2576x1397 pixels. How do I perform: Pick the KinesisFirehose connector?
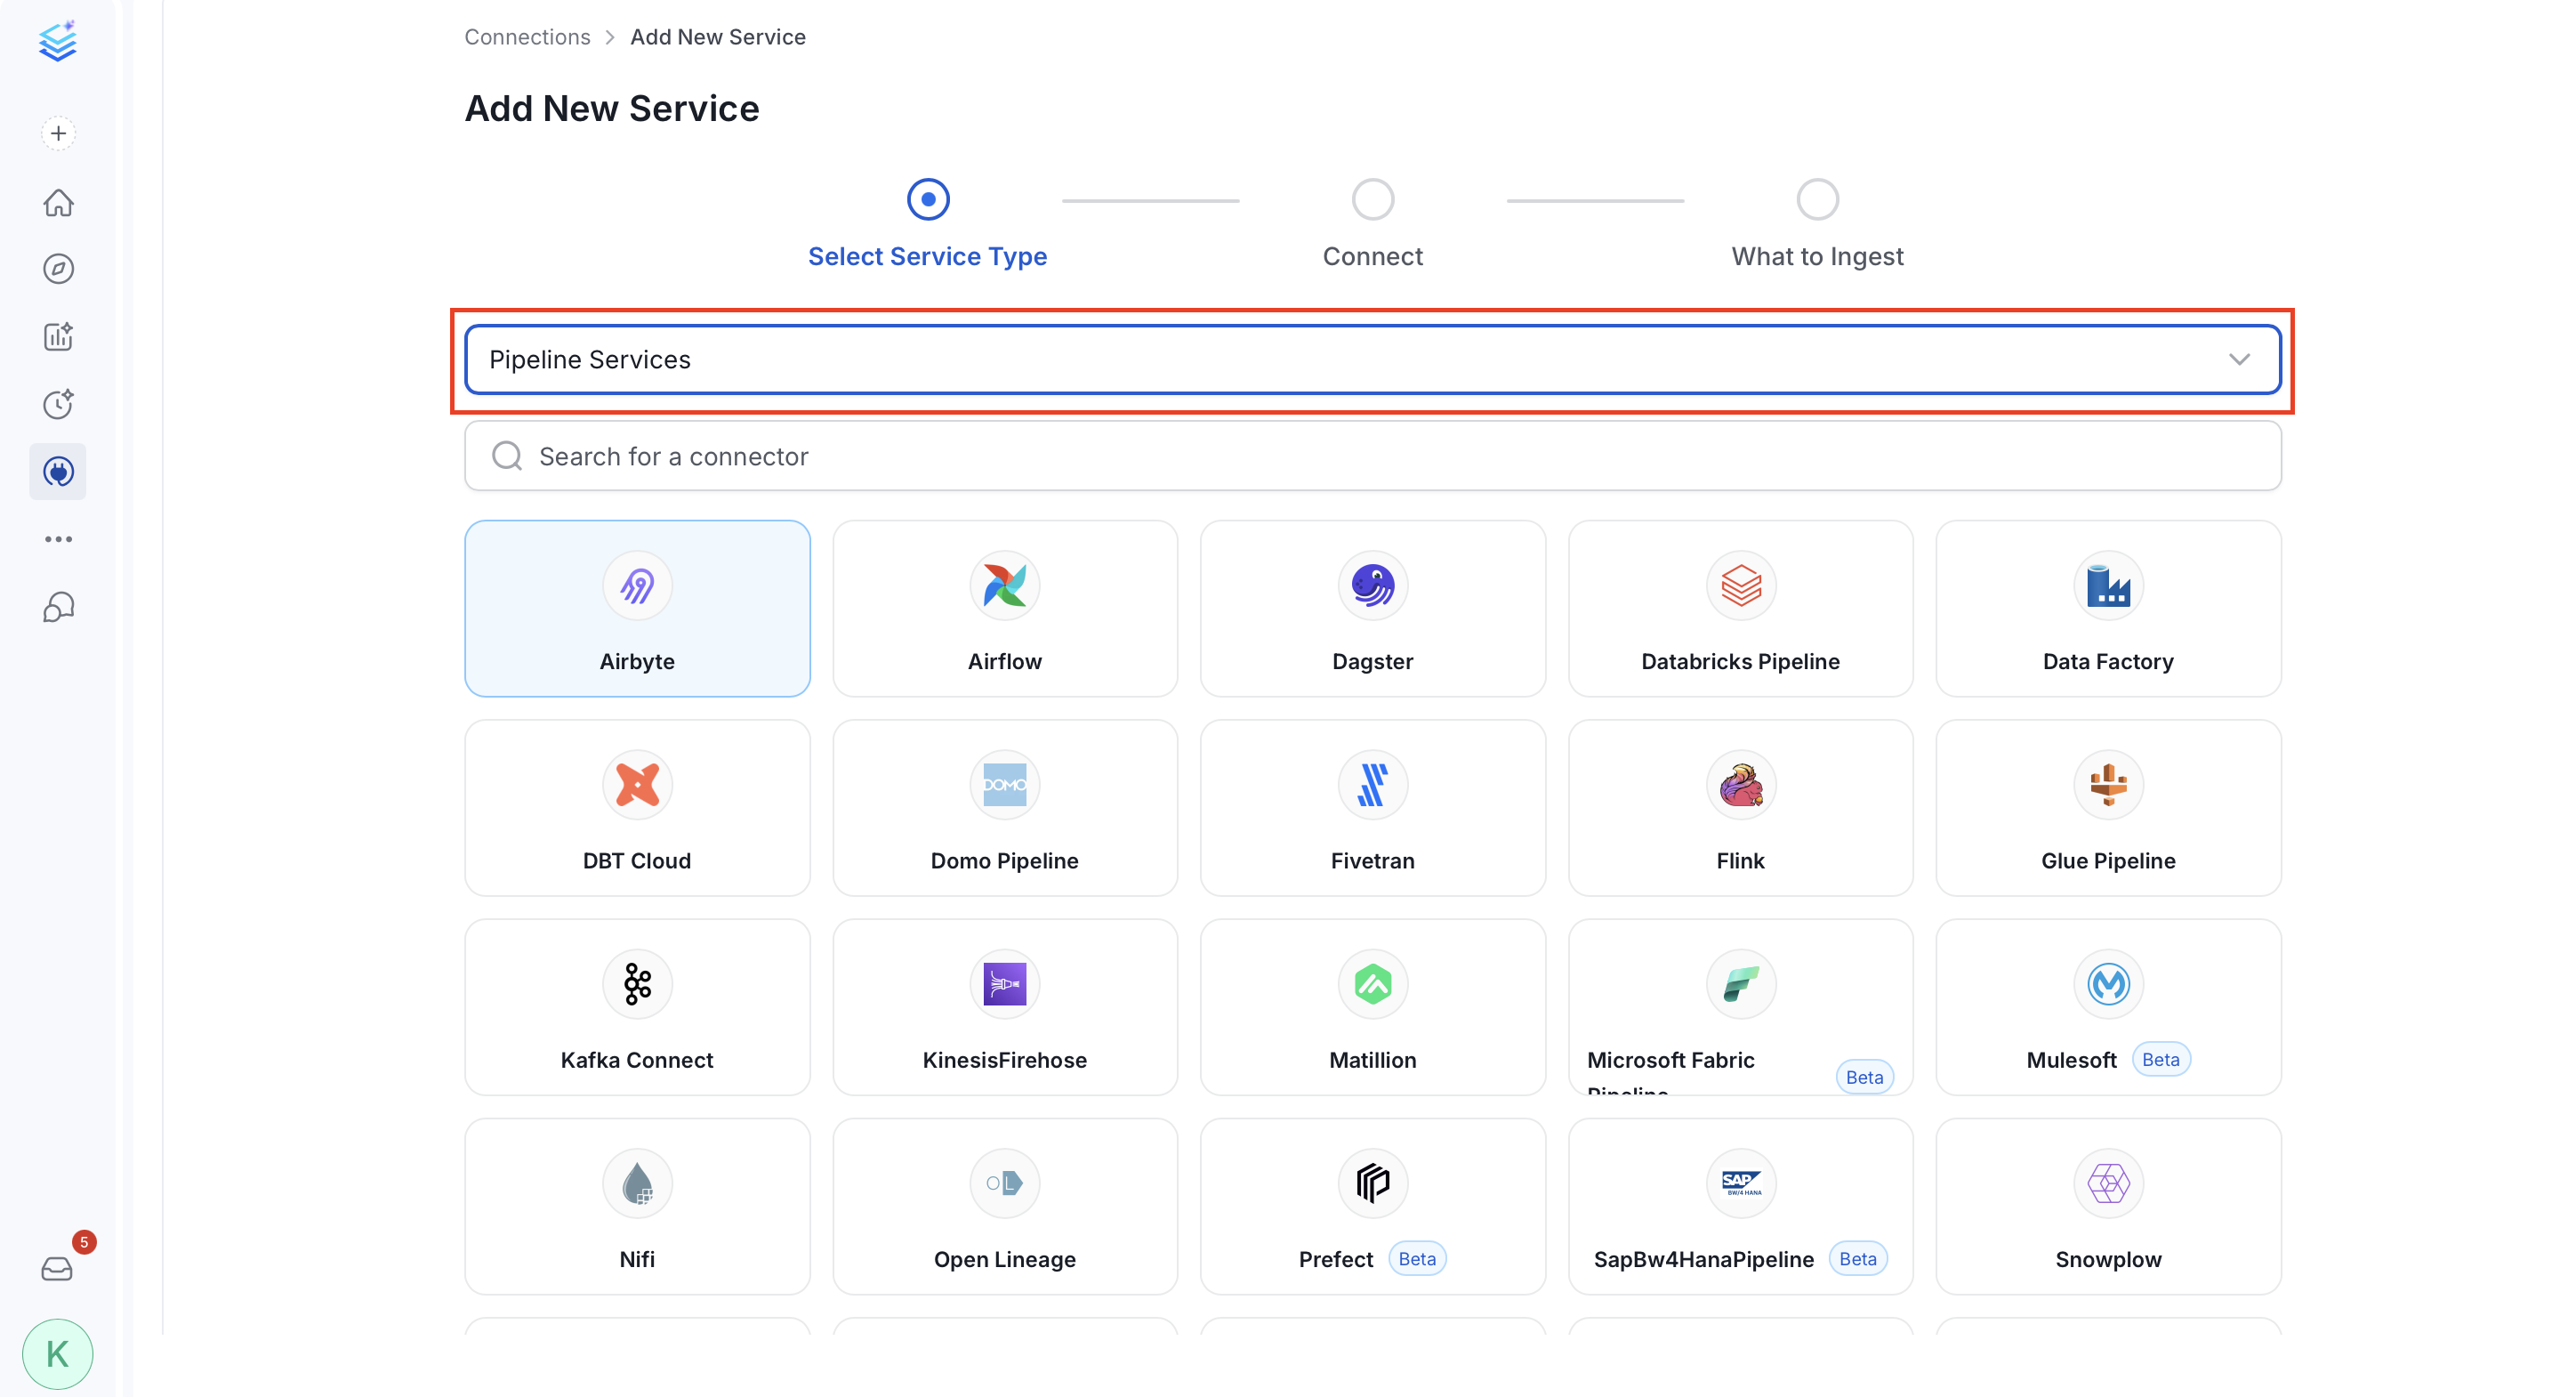(1005, 1007)
